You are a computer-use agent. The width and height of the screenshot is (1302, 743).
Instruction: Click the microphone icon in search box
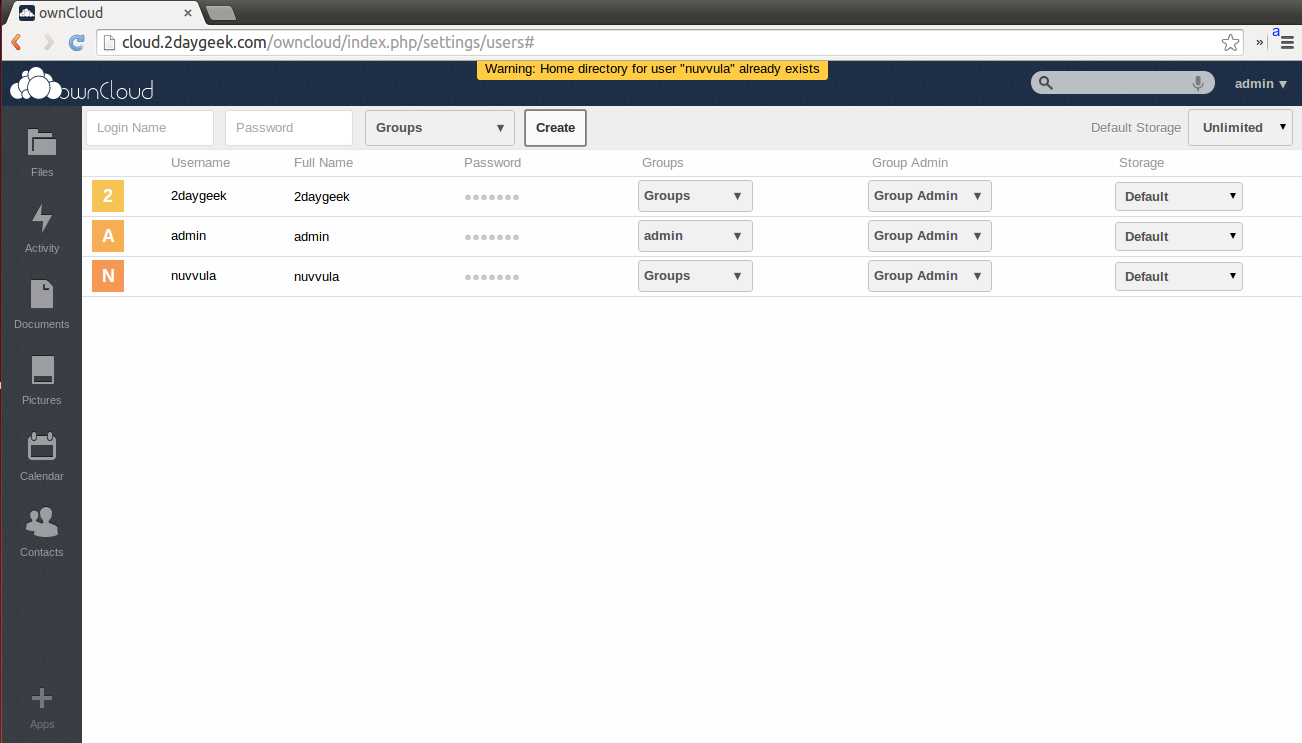pyautogui.click(x=1197, y=83)
